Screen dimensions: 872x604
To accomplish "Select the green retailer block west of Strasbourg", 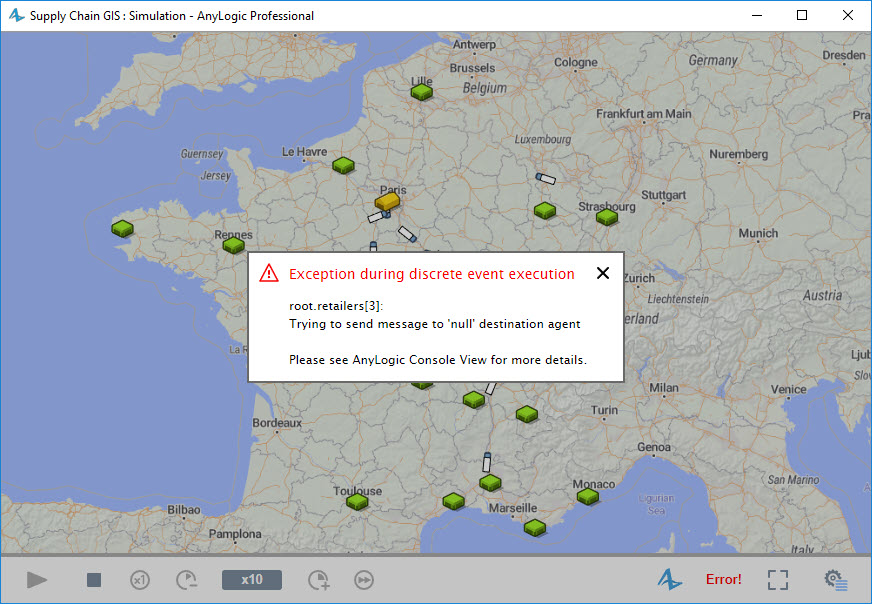I will [545, 210].
